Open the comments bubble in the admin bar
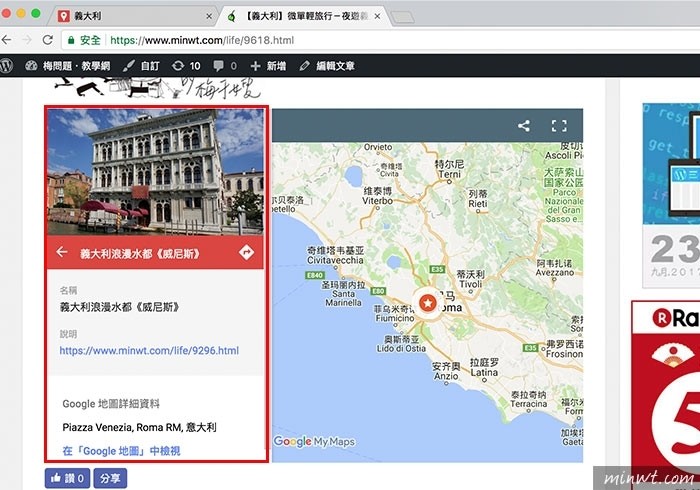Image resolution: width=700 pixels, height=490 pixels. [224, 65]
